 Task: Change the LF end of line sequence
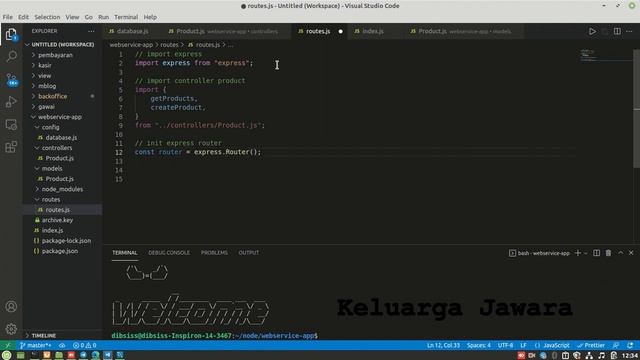point(523,345)
